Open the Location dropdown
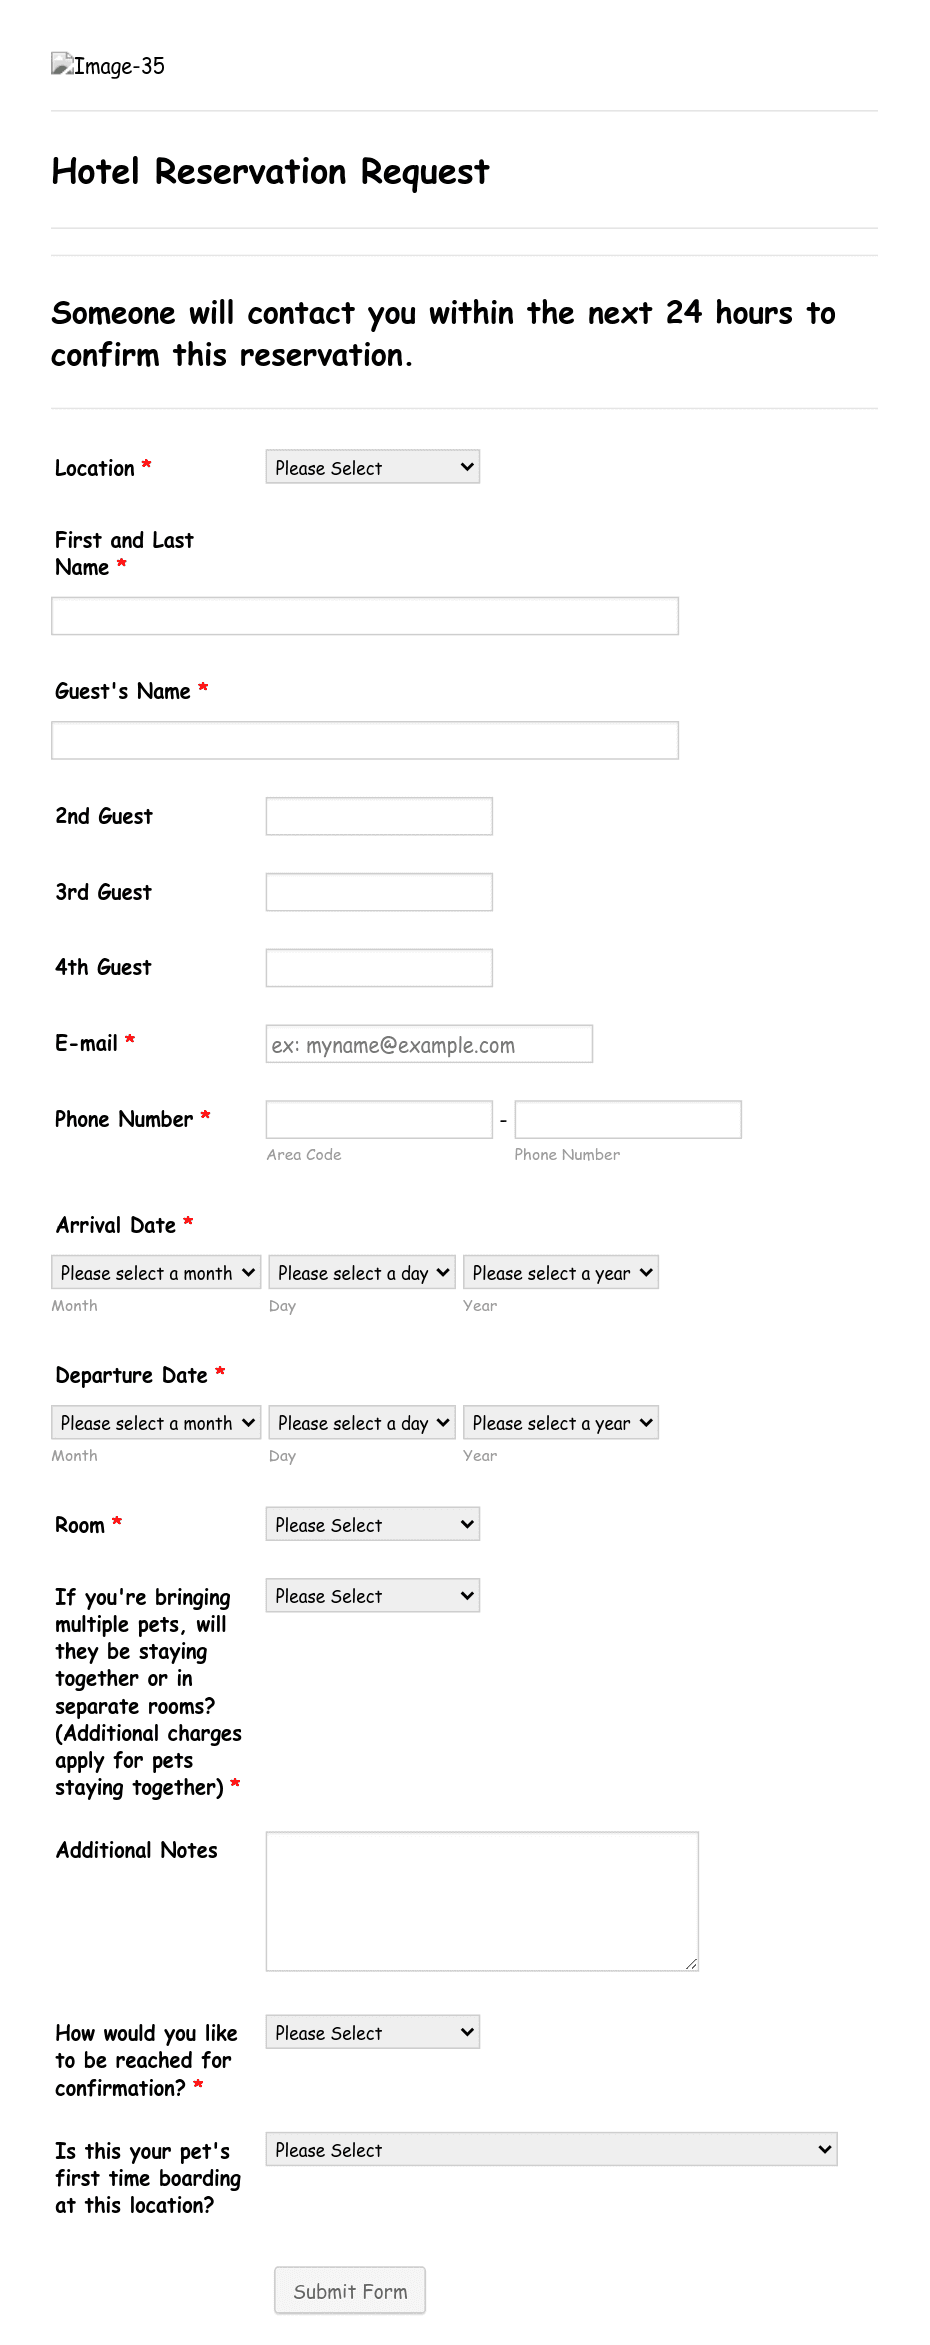Image resolution: width=930 pixels, height=2345 pixels. 371,466
